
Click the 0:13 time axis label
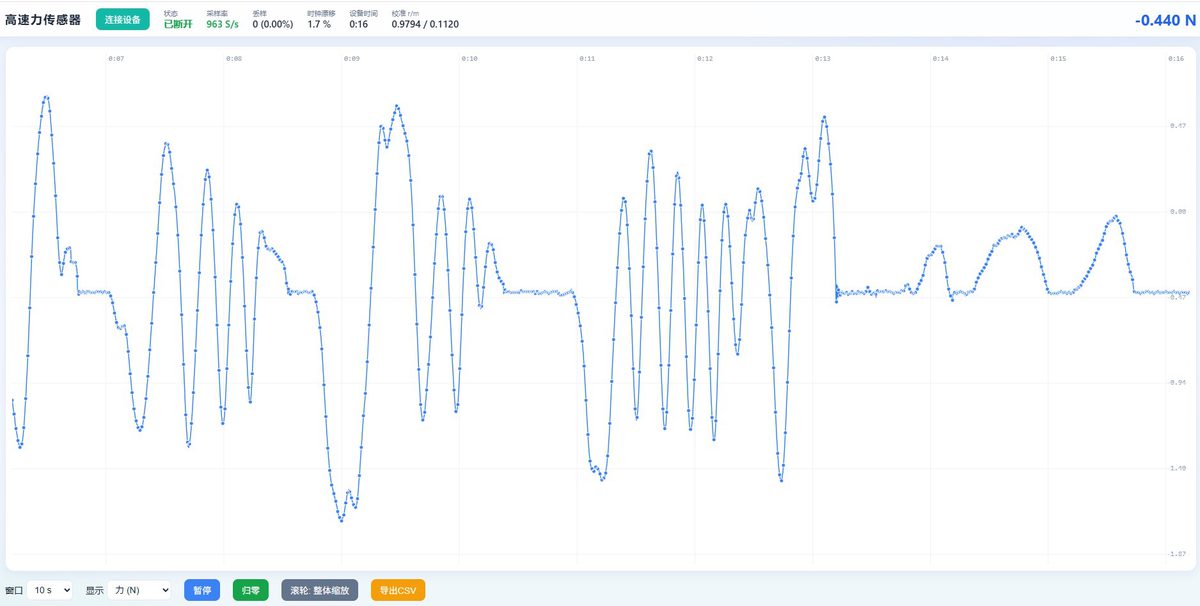[824, 59]
